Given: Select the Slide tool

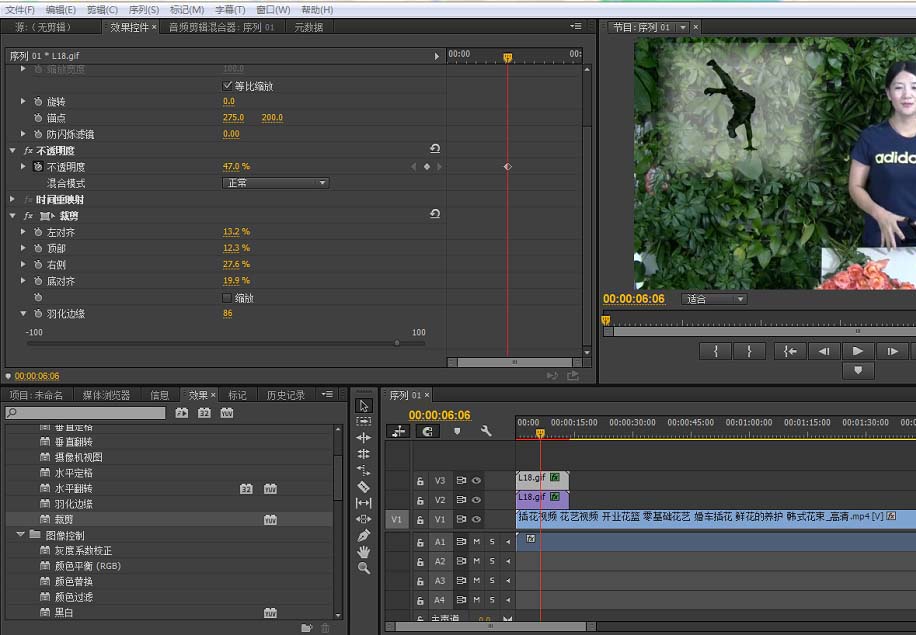Looking at the screenshot, I should tap(363, 519).
